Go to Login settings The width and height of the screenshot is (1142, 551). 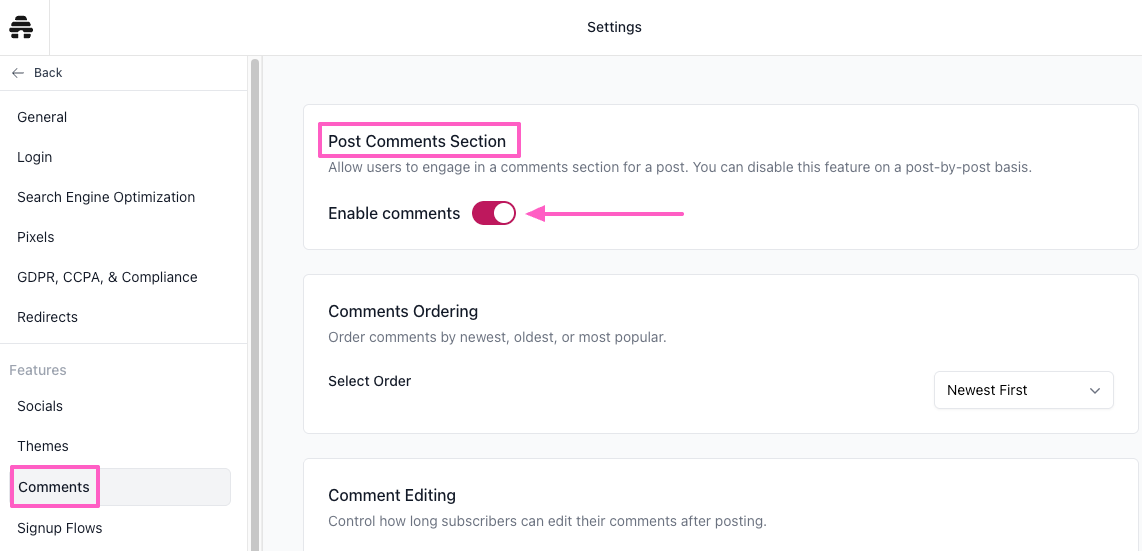(34, 157)
